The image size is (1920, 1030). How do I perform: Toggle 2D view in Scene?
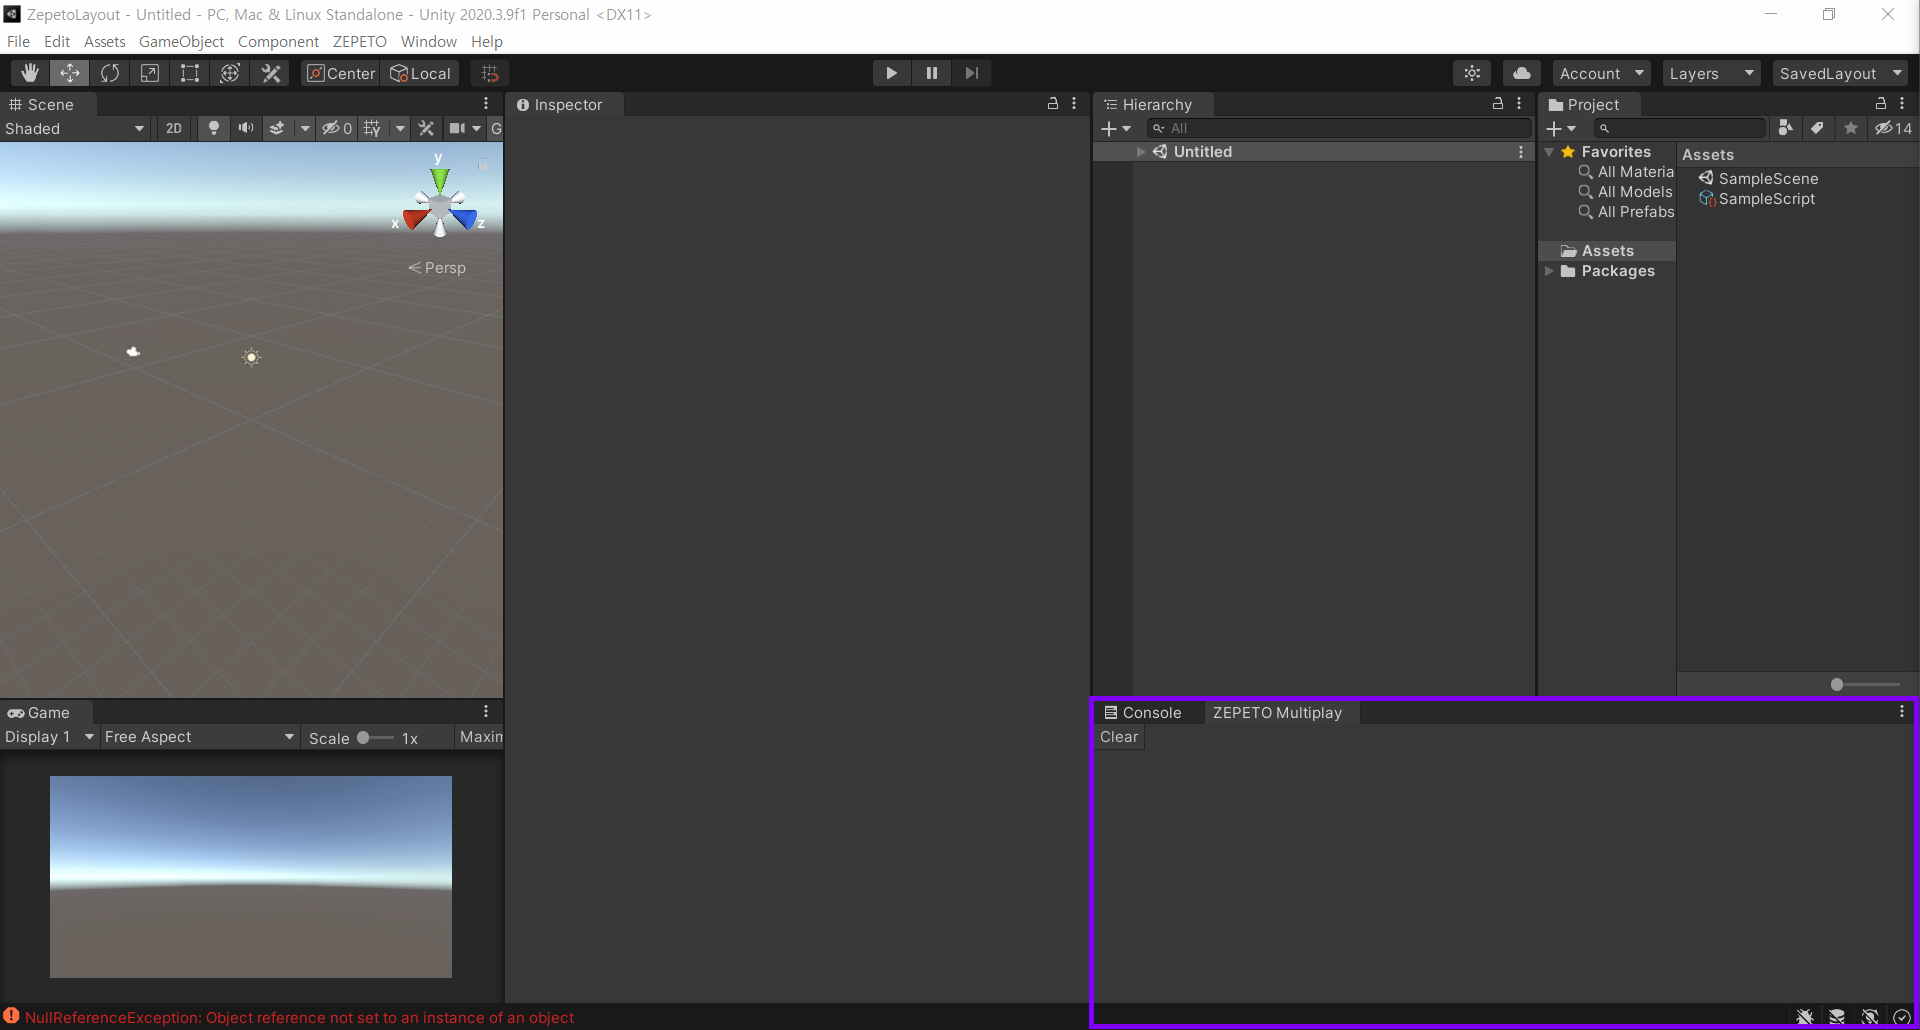tap(174, 128)
